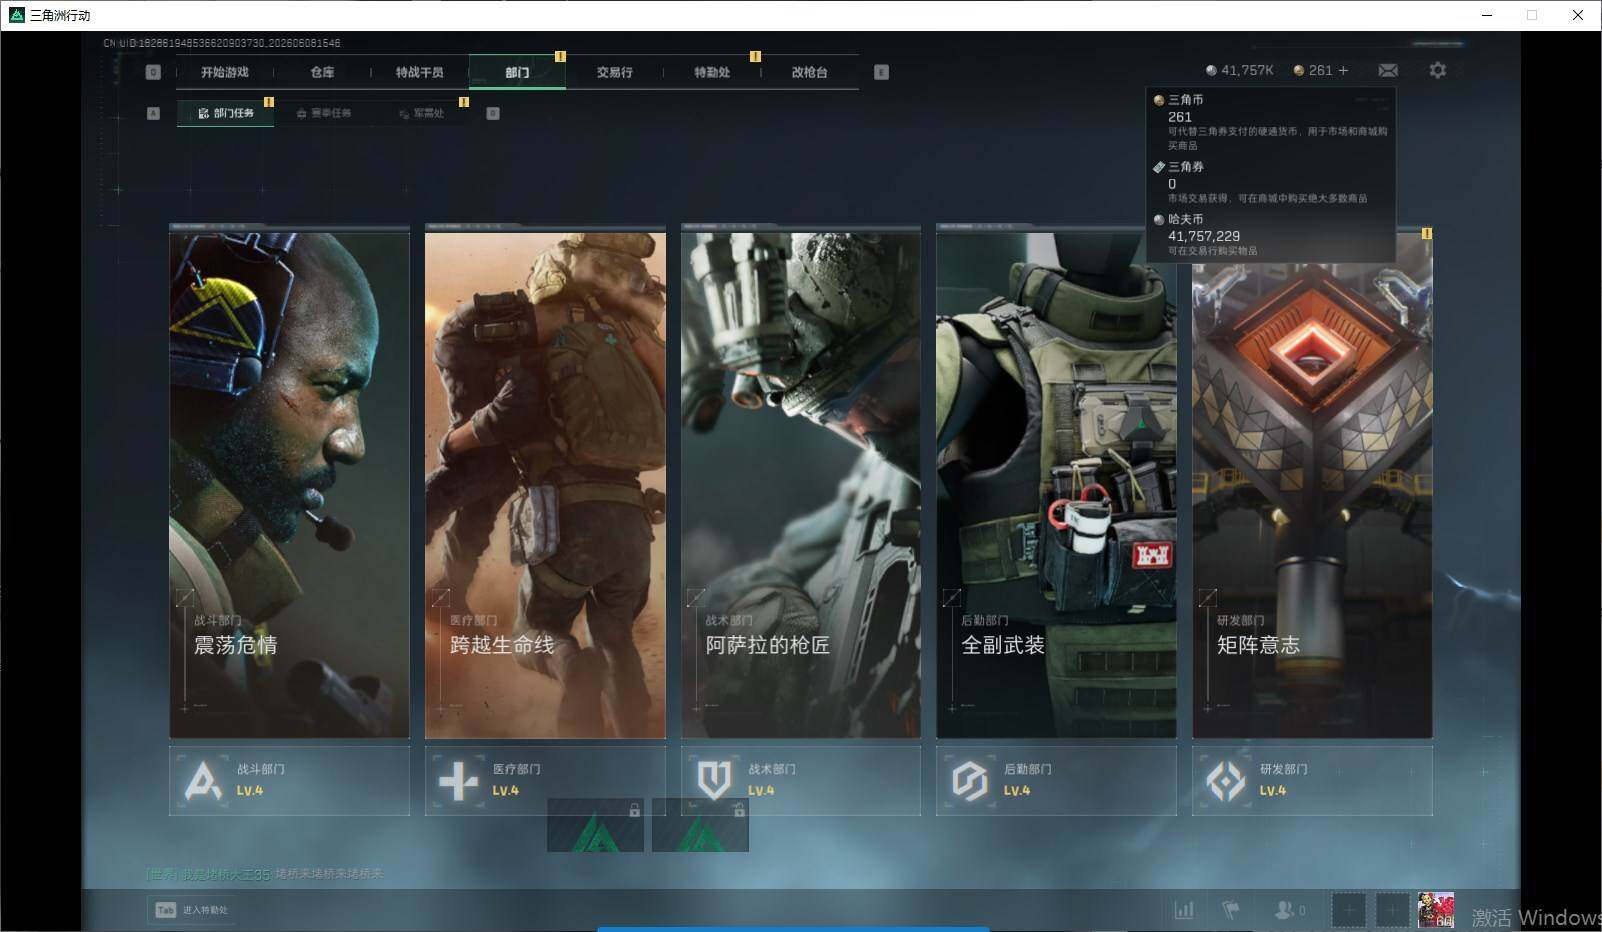Click the 三角洲行动 window title icon
The height and width of the screenshot is (932, 1602).
click(x=16, y=15)
